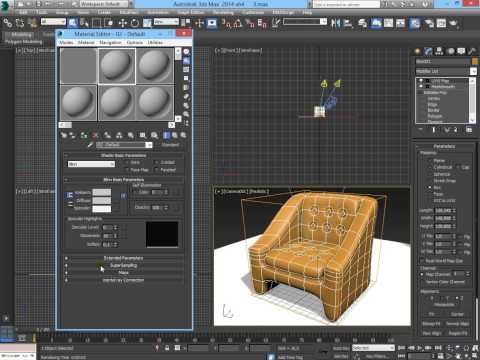Select the Cylindrical mapping radio button
Viewport: 480px width, 360px height.
click(x=430, y=167)
